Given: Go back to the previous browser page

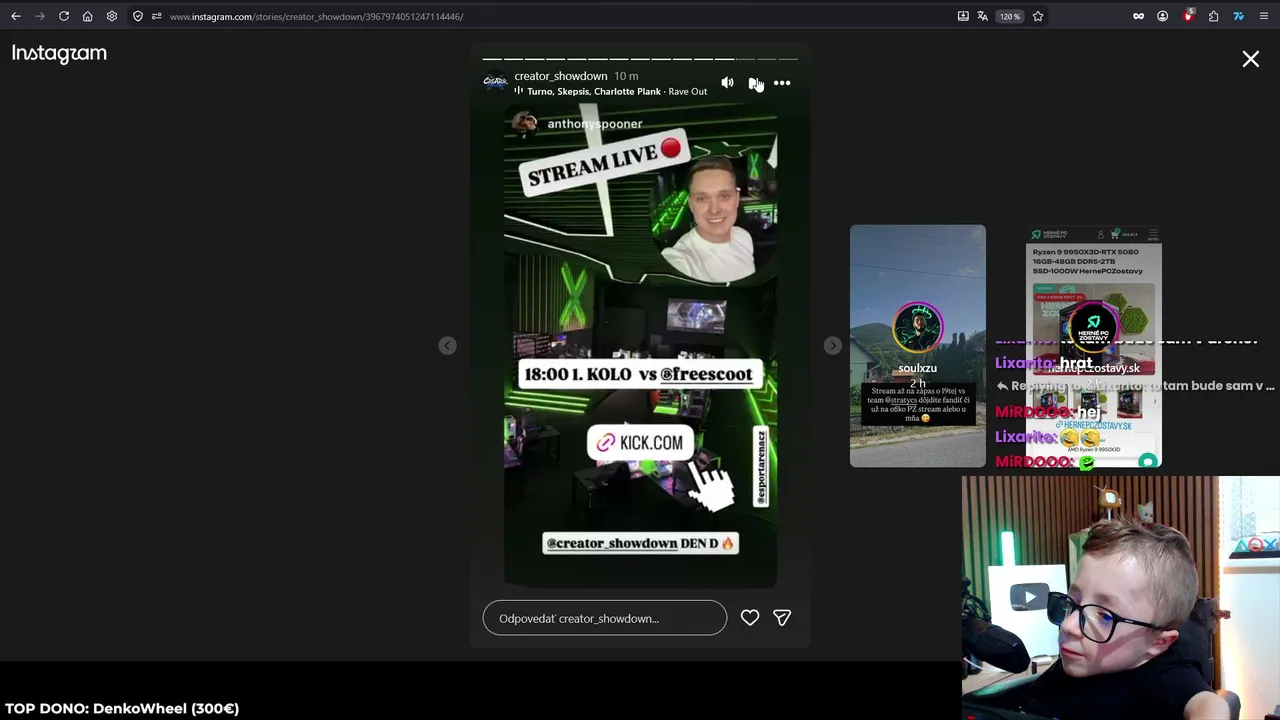Looking at the screenshot, I should pos(16,16).
